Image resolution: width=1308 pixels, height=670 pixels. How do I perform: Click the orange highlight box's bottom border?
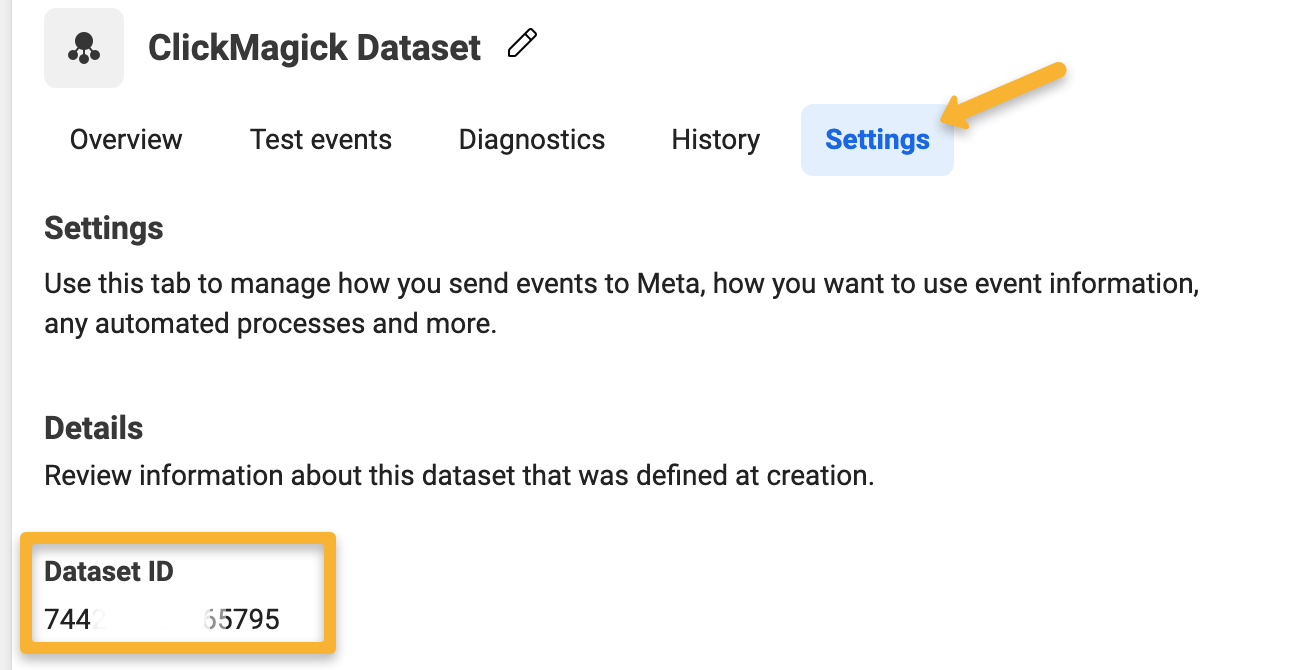click(x=177, y=648)
